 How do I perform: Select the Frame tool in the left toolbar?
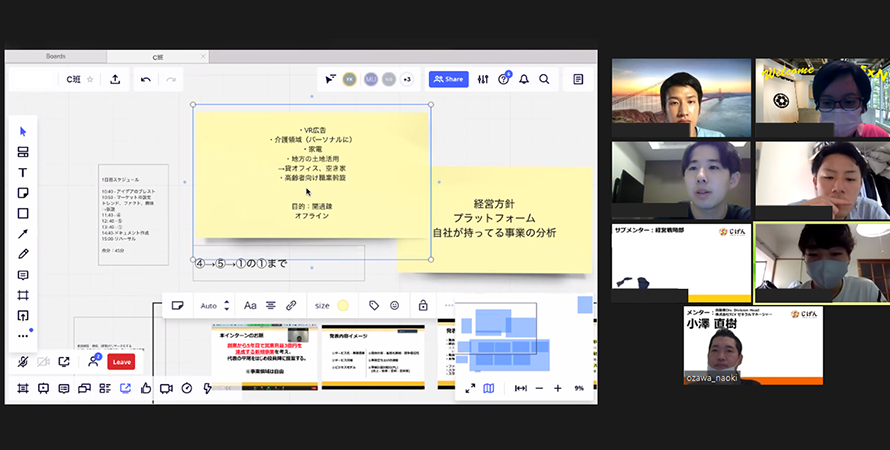pyautogui.click(x=23, y=295)
